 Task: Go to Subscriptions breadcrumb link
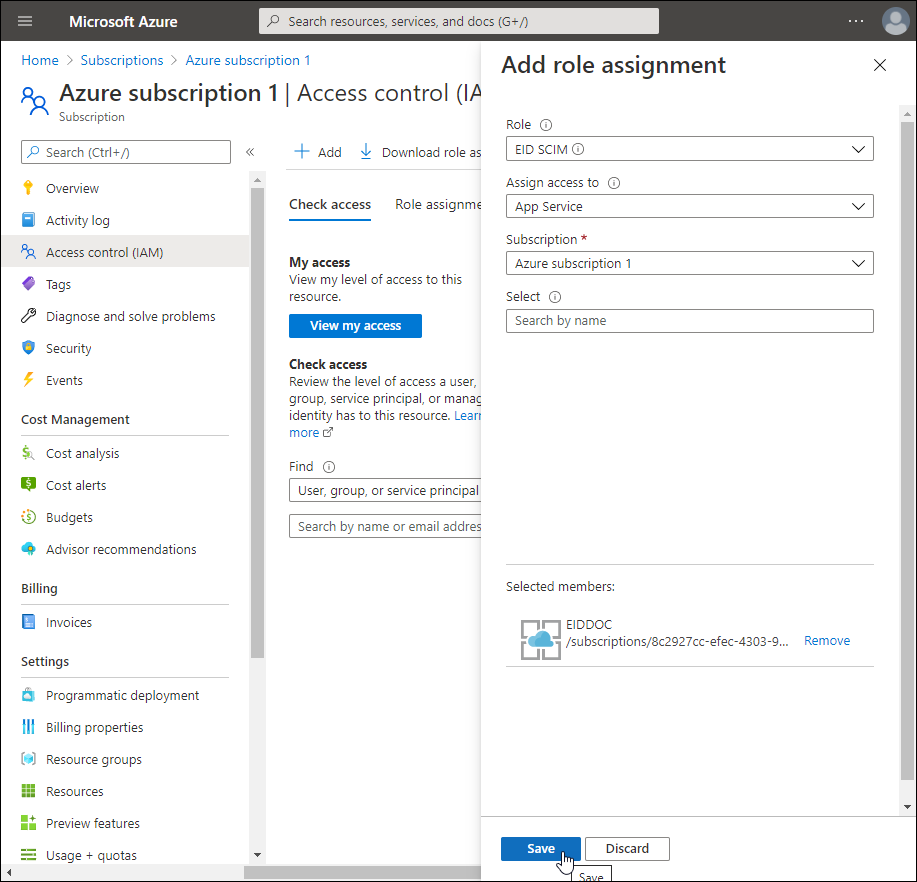(x=122, y=60)
